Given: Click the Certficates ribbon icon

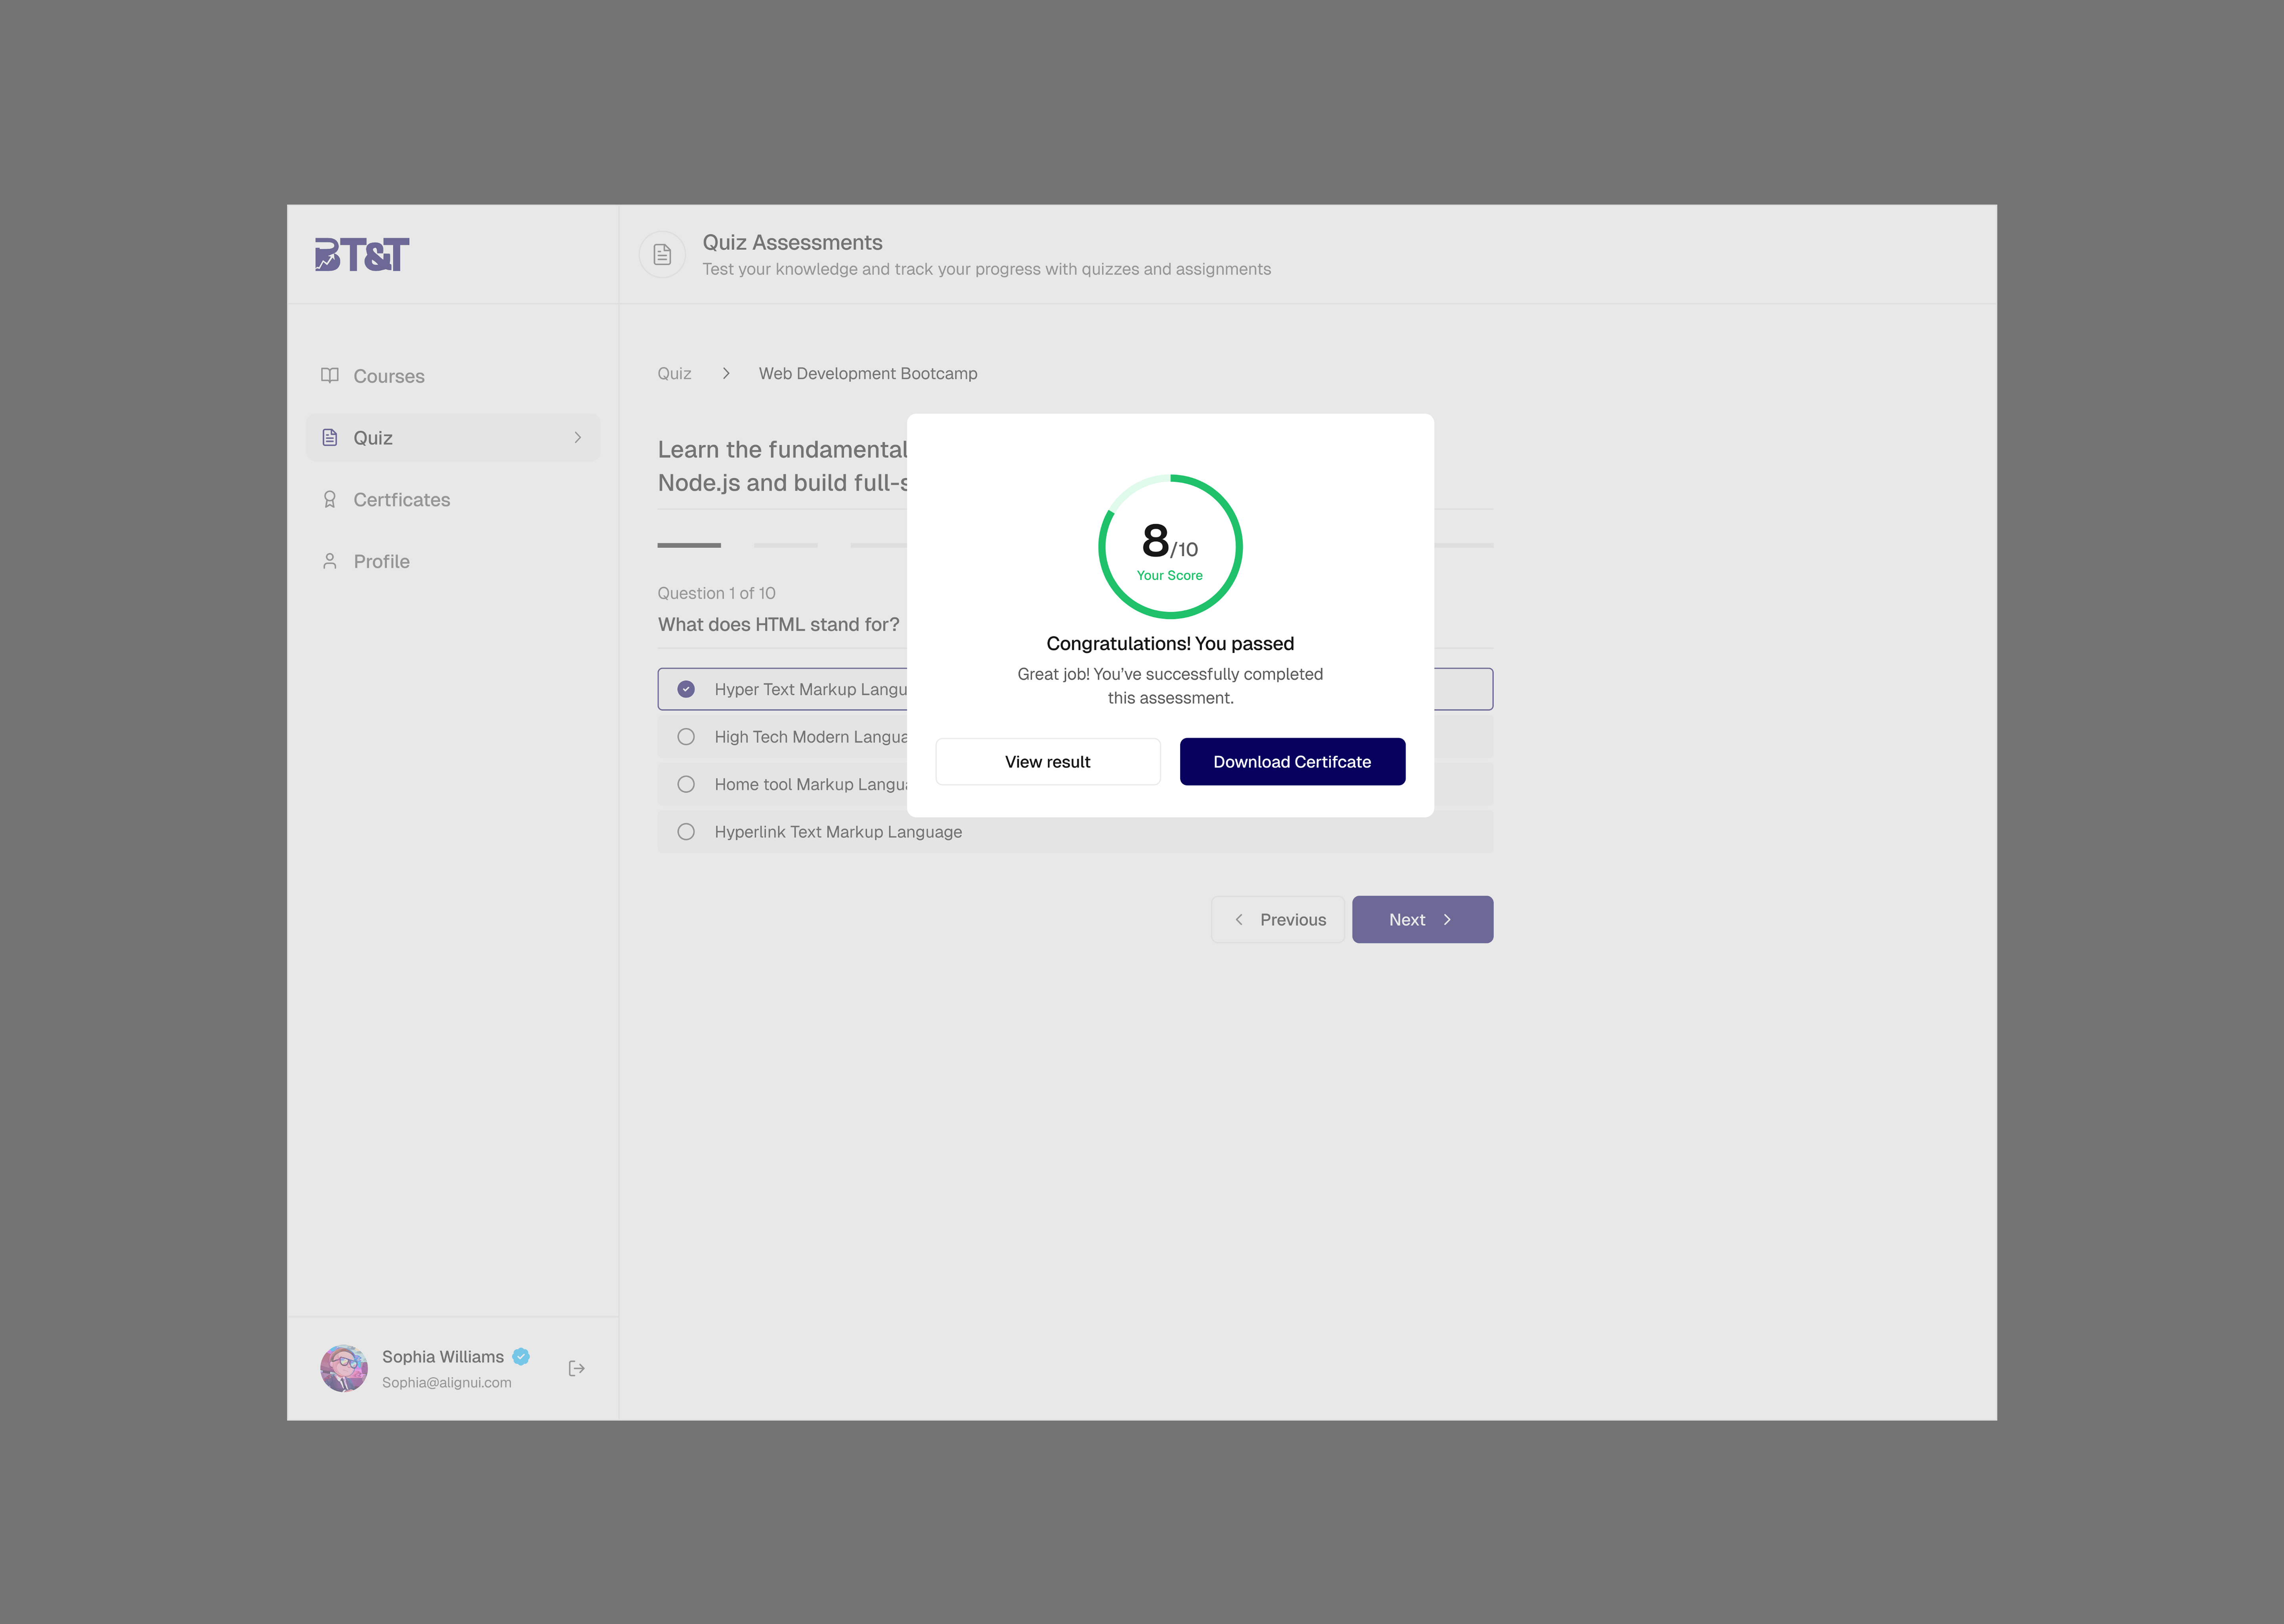Looking at the screenshot, I should (329, 499).
